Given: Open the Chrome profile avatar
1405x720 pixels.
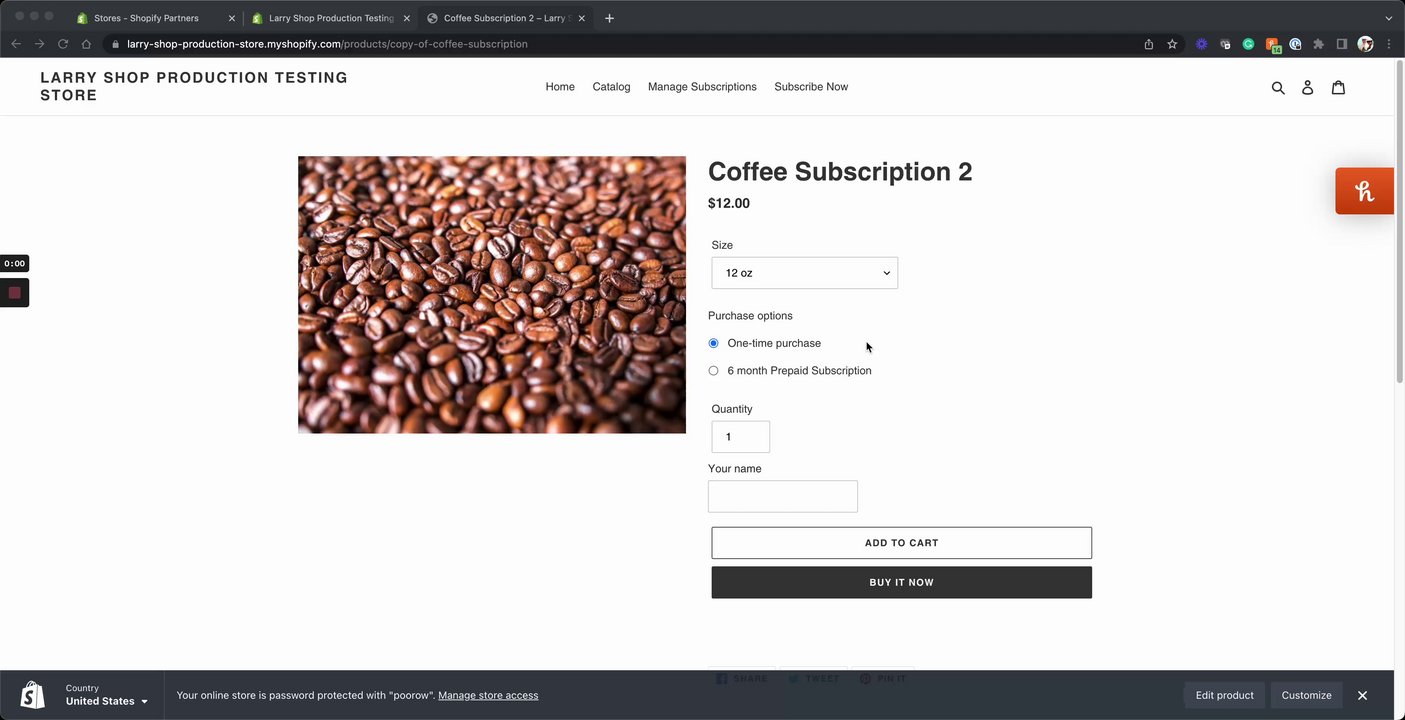Looking at the screenshot, I should (x=1366, y=44).
